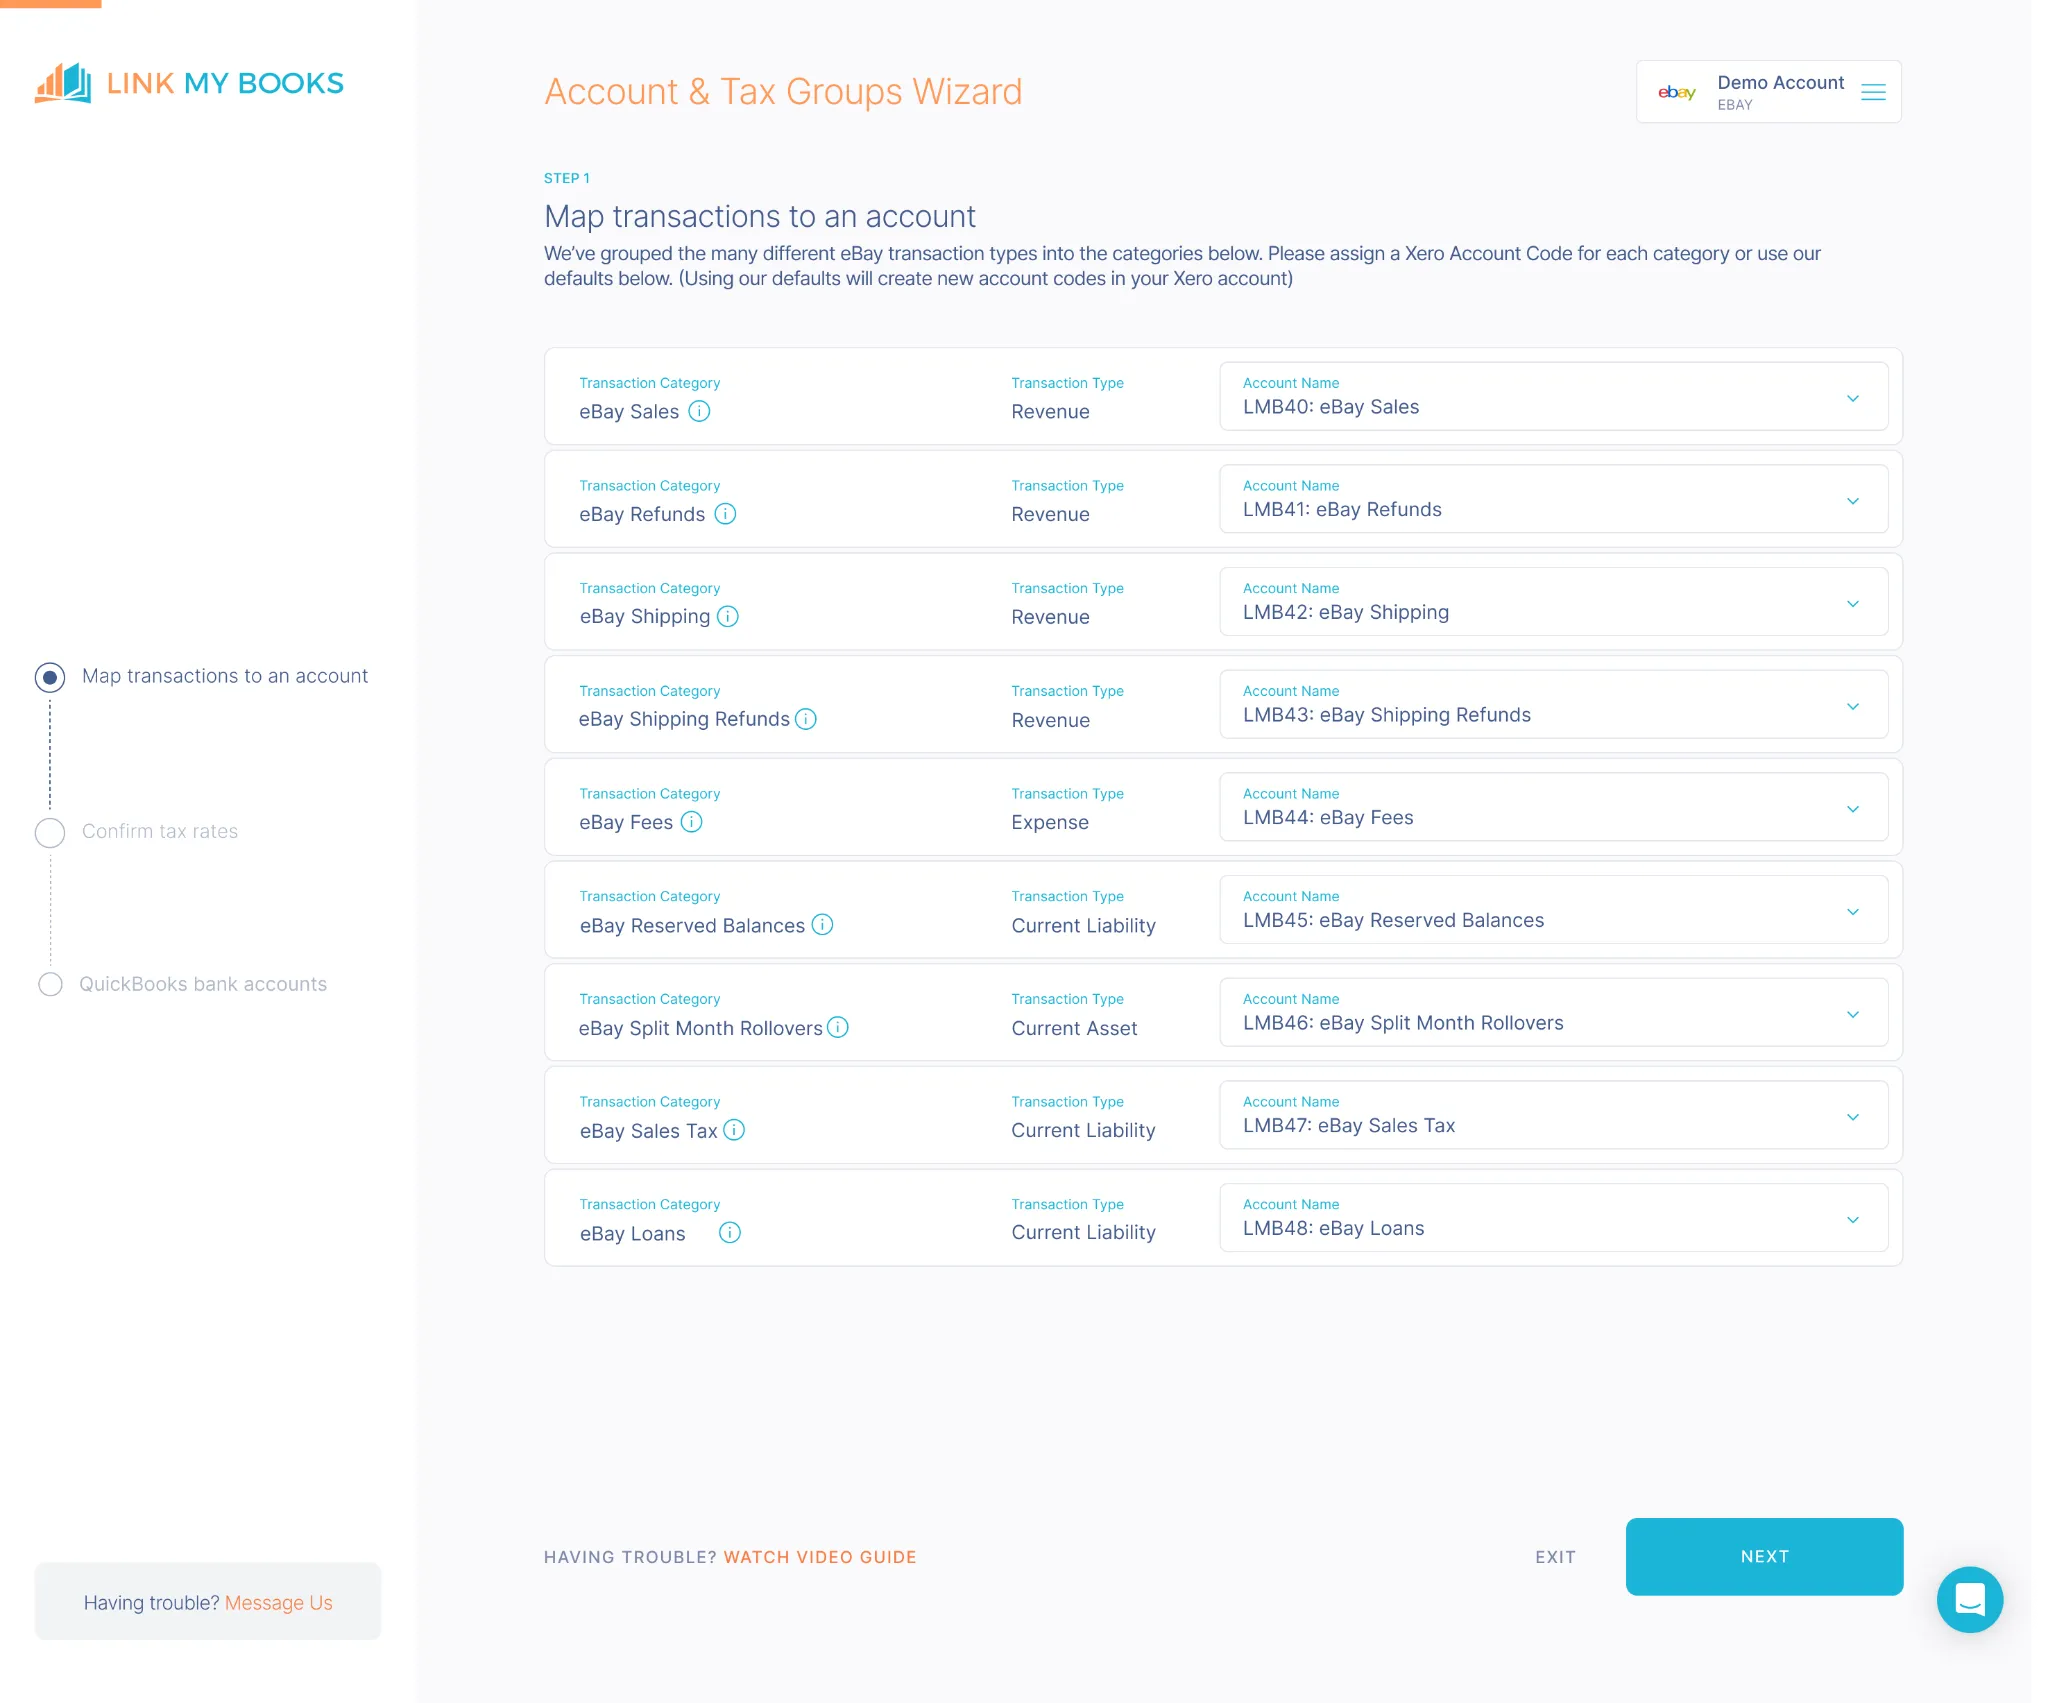Open the Demo Account selector
This screenshot has width=2048, height=1703.
[1768, 92]
